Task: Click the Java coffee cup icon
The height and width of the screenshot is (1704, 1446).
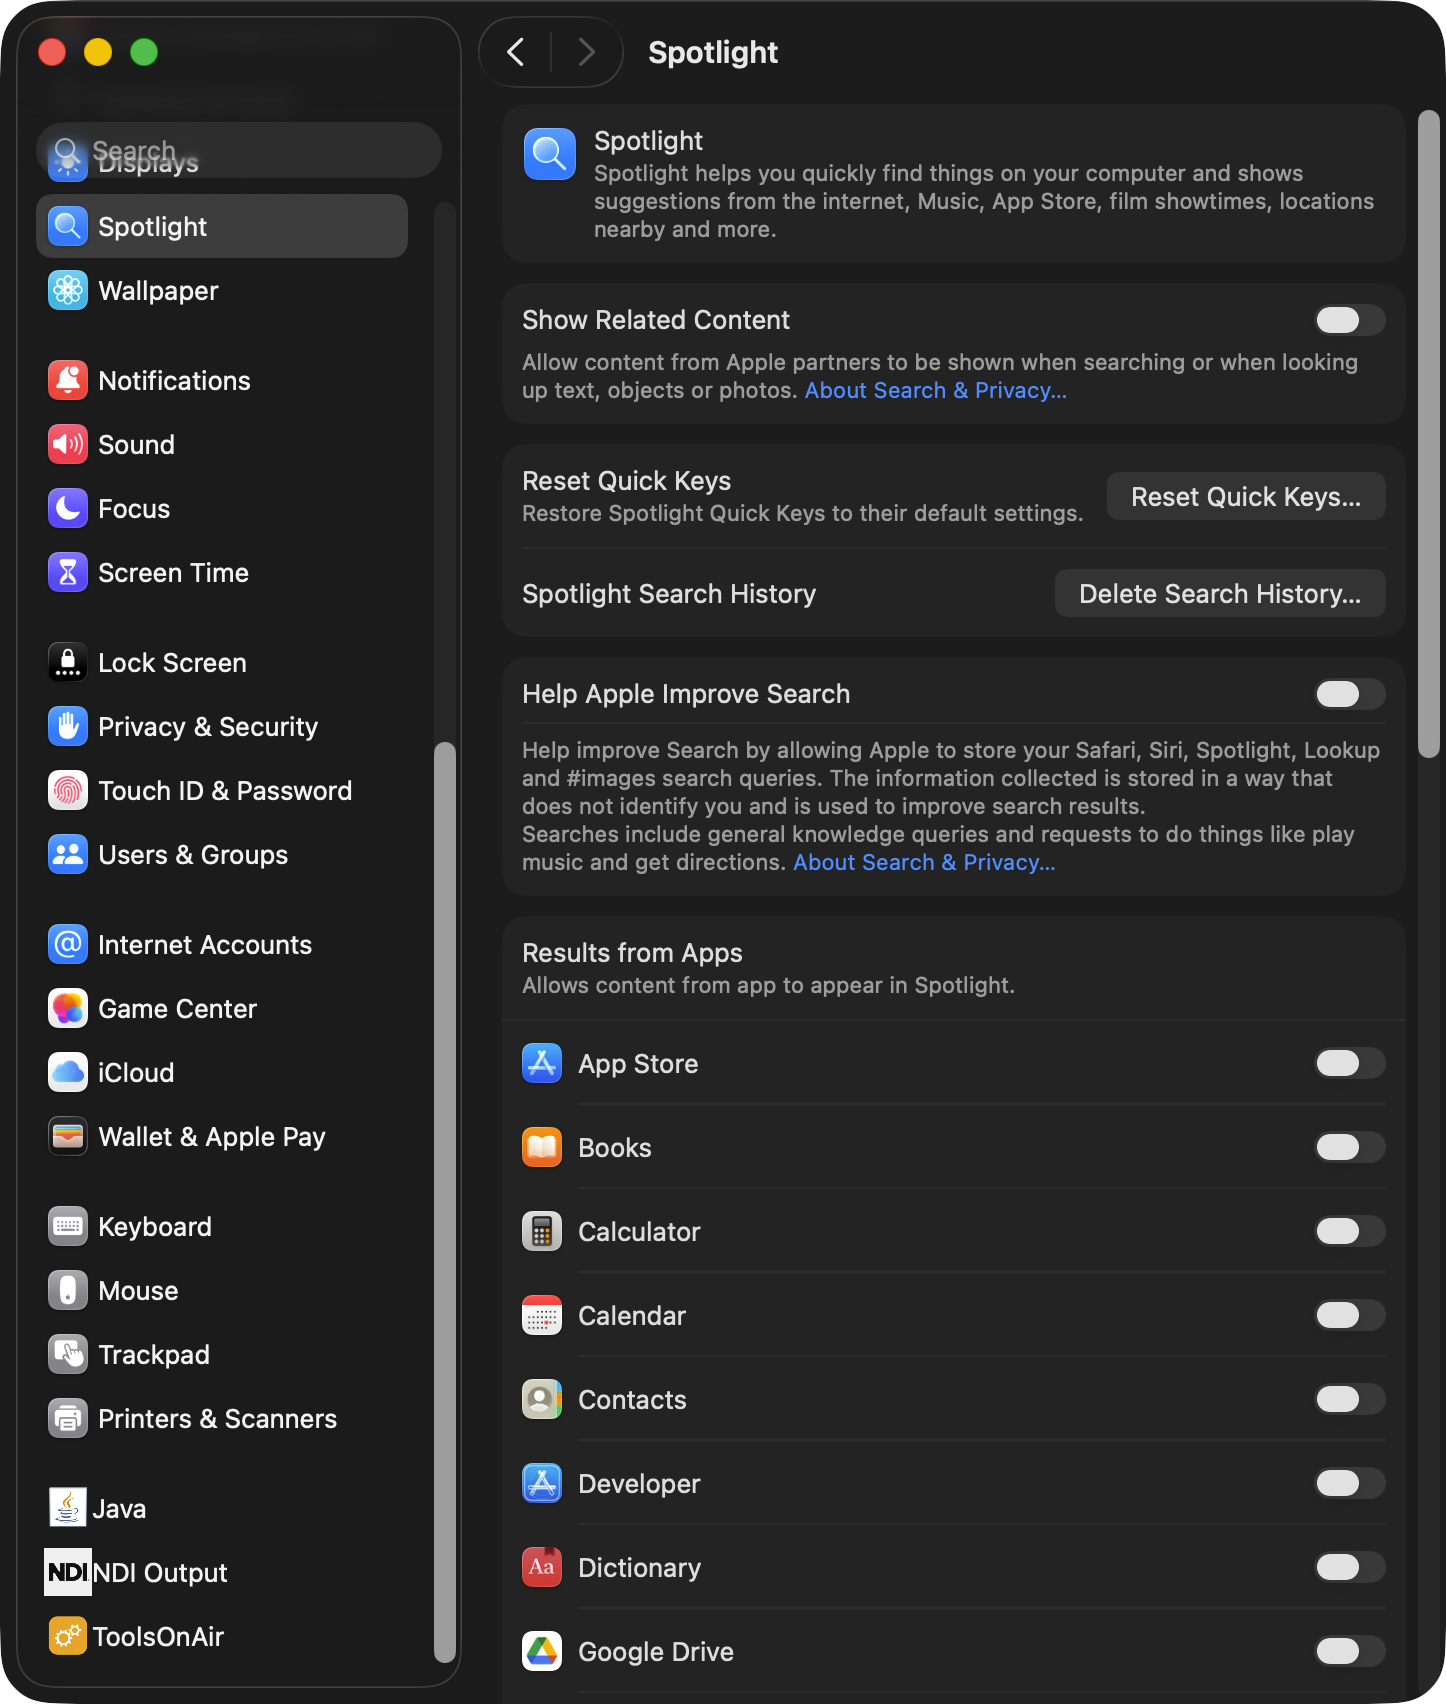Action: click(x=68, y=1508)
